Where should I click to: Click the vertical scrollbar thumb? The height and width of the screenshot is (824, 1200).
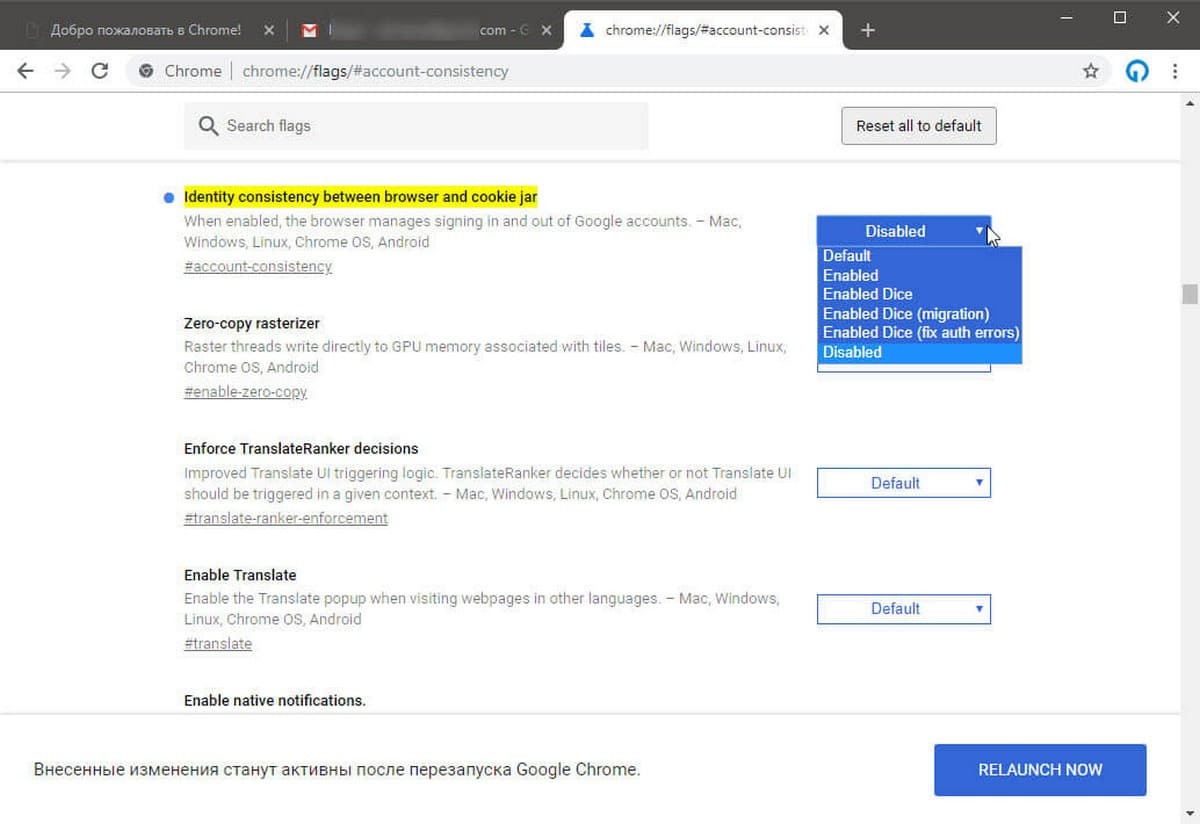pyautogui.click(x=1189, y=294)
